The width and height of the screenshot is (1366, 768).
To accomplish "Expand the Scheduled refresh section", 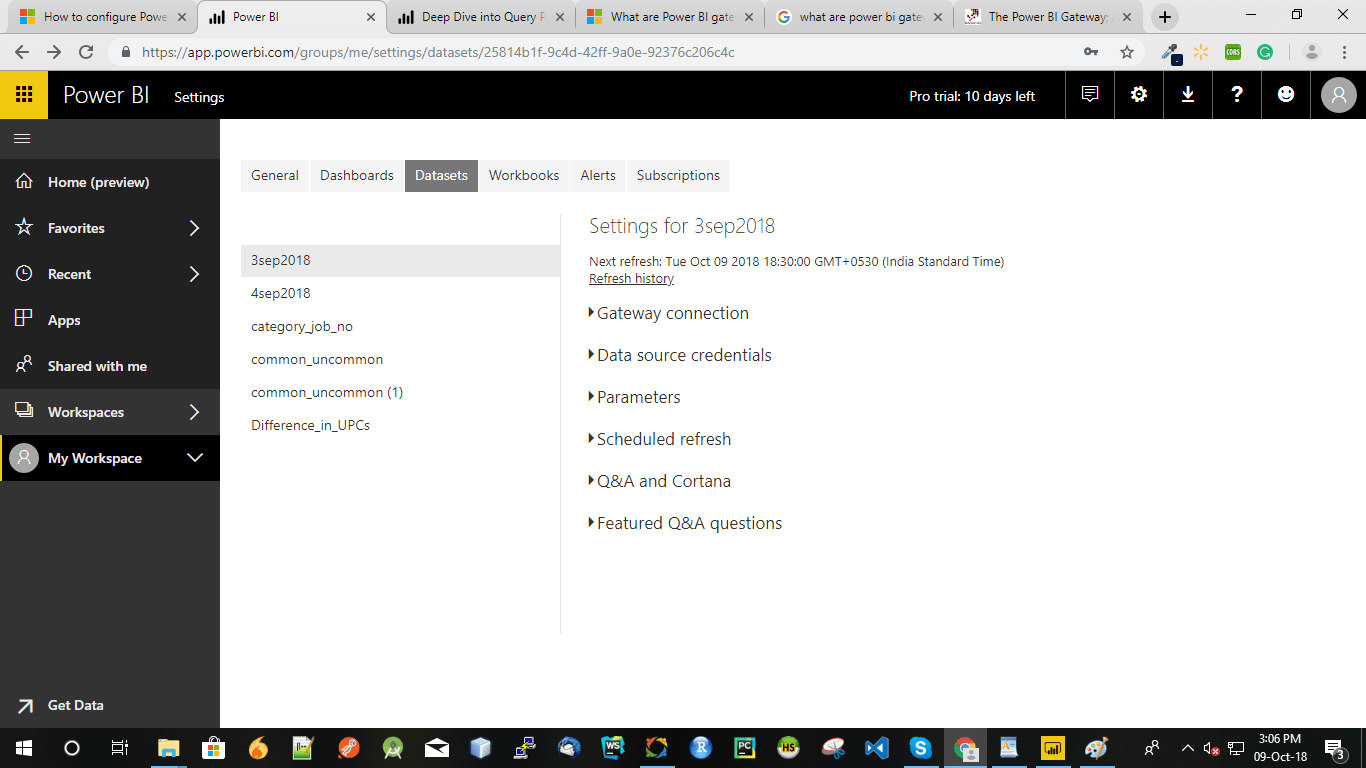I will (x=660, y=439).
